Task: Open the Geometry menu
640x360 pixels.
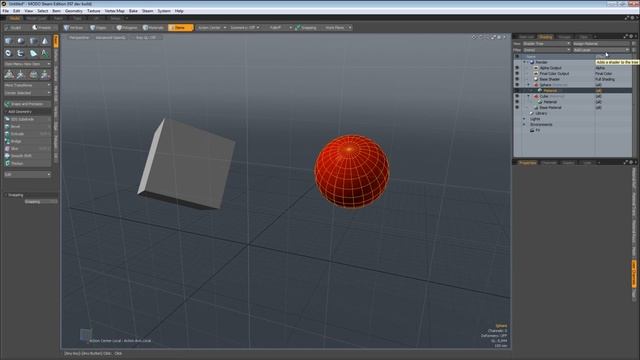Action: tap(73, 11)
